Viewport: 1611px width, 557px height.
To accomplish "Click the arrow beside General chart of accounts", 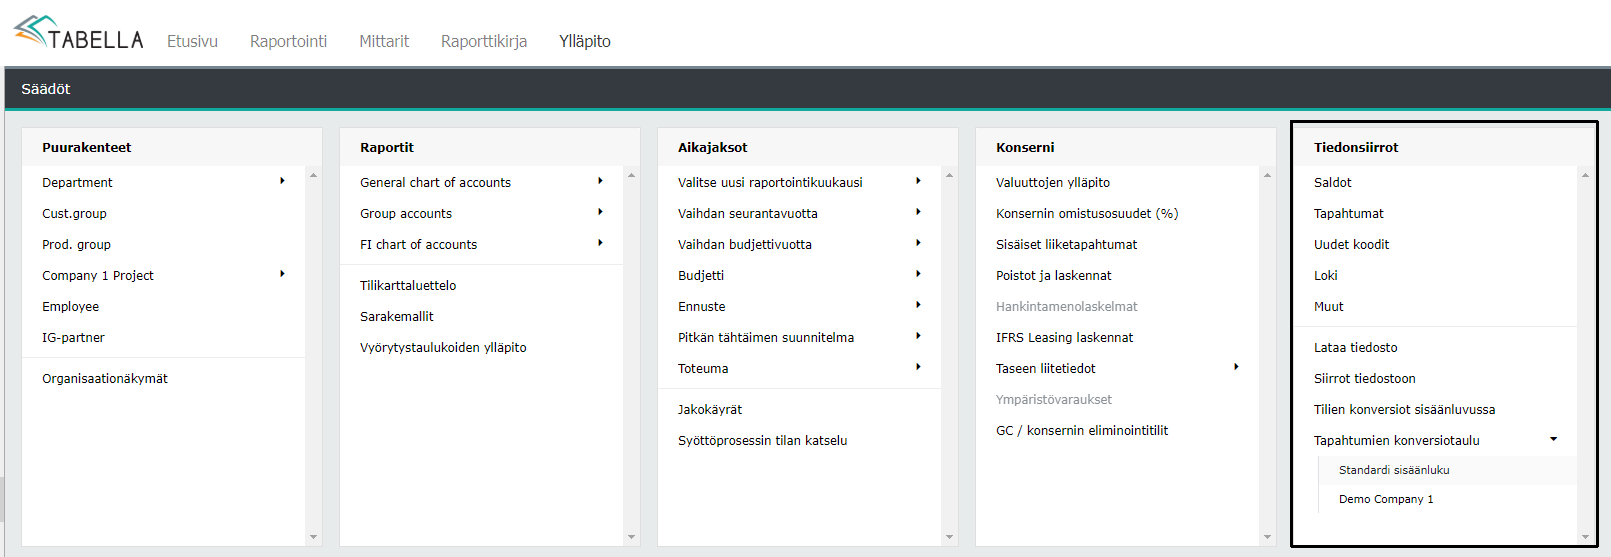I will [600, 181].
